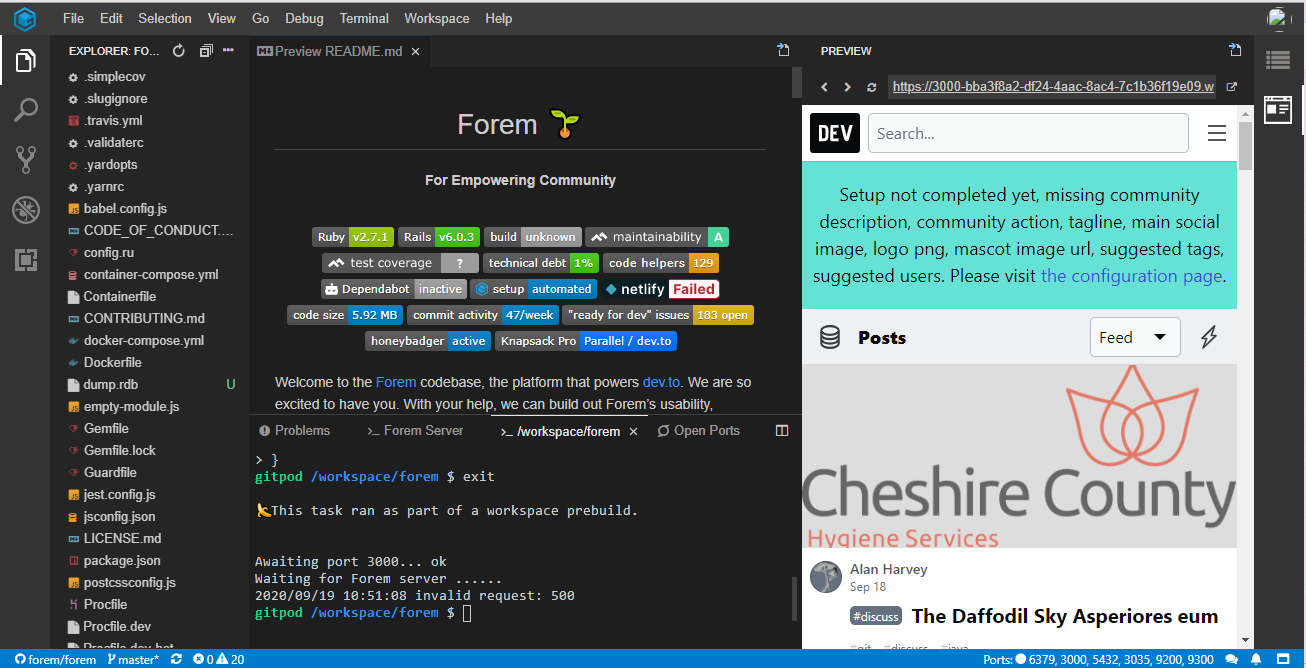The height and width of the screenshot is (668, 1306).
Task: Click the open source icon for README preview
Action: pyautogui.click(x=783, y=50)
